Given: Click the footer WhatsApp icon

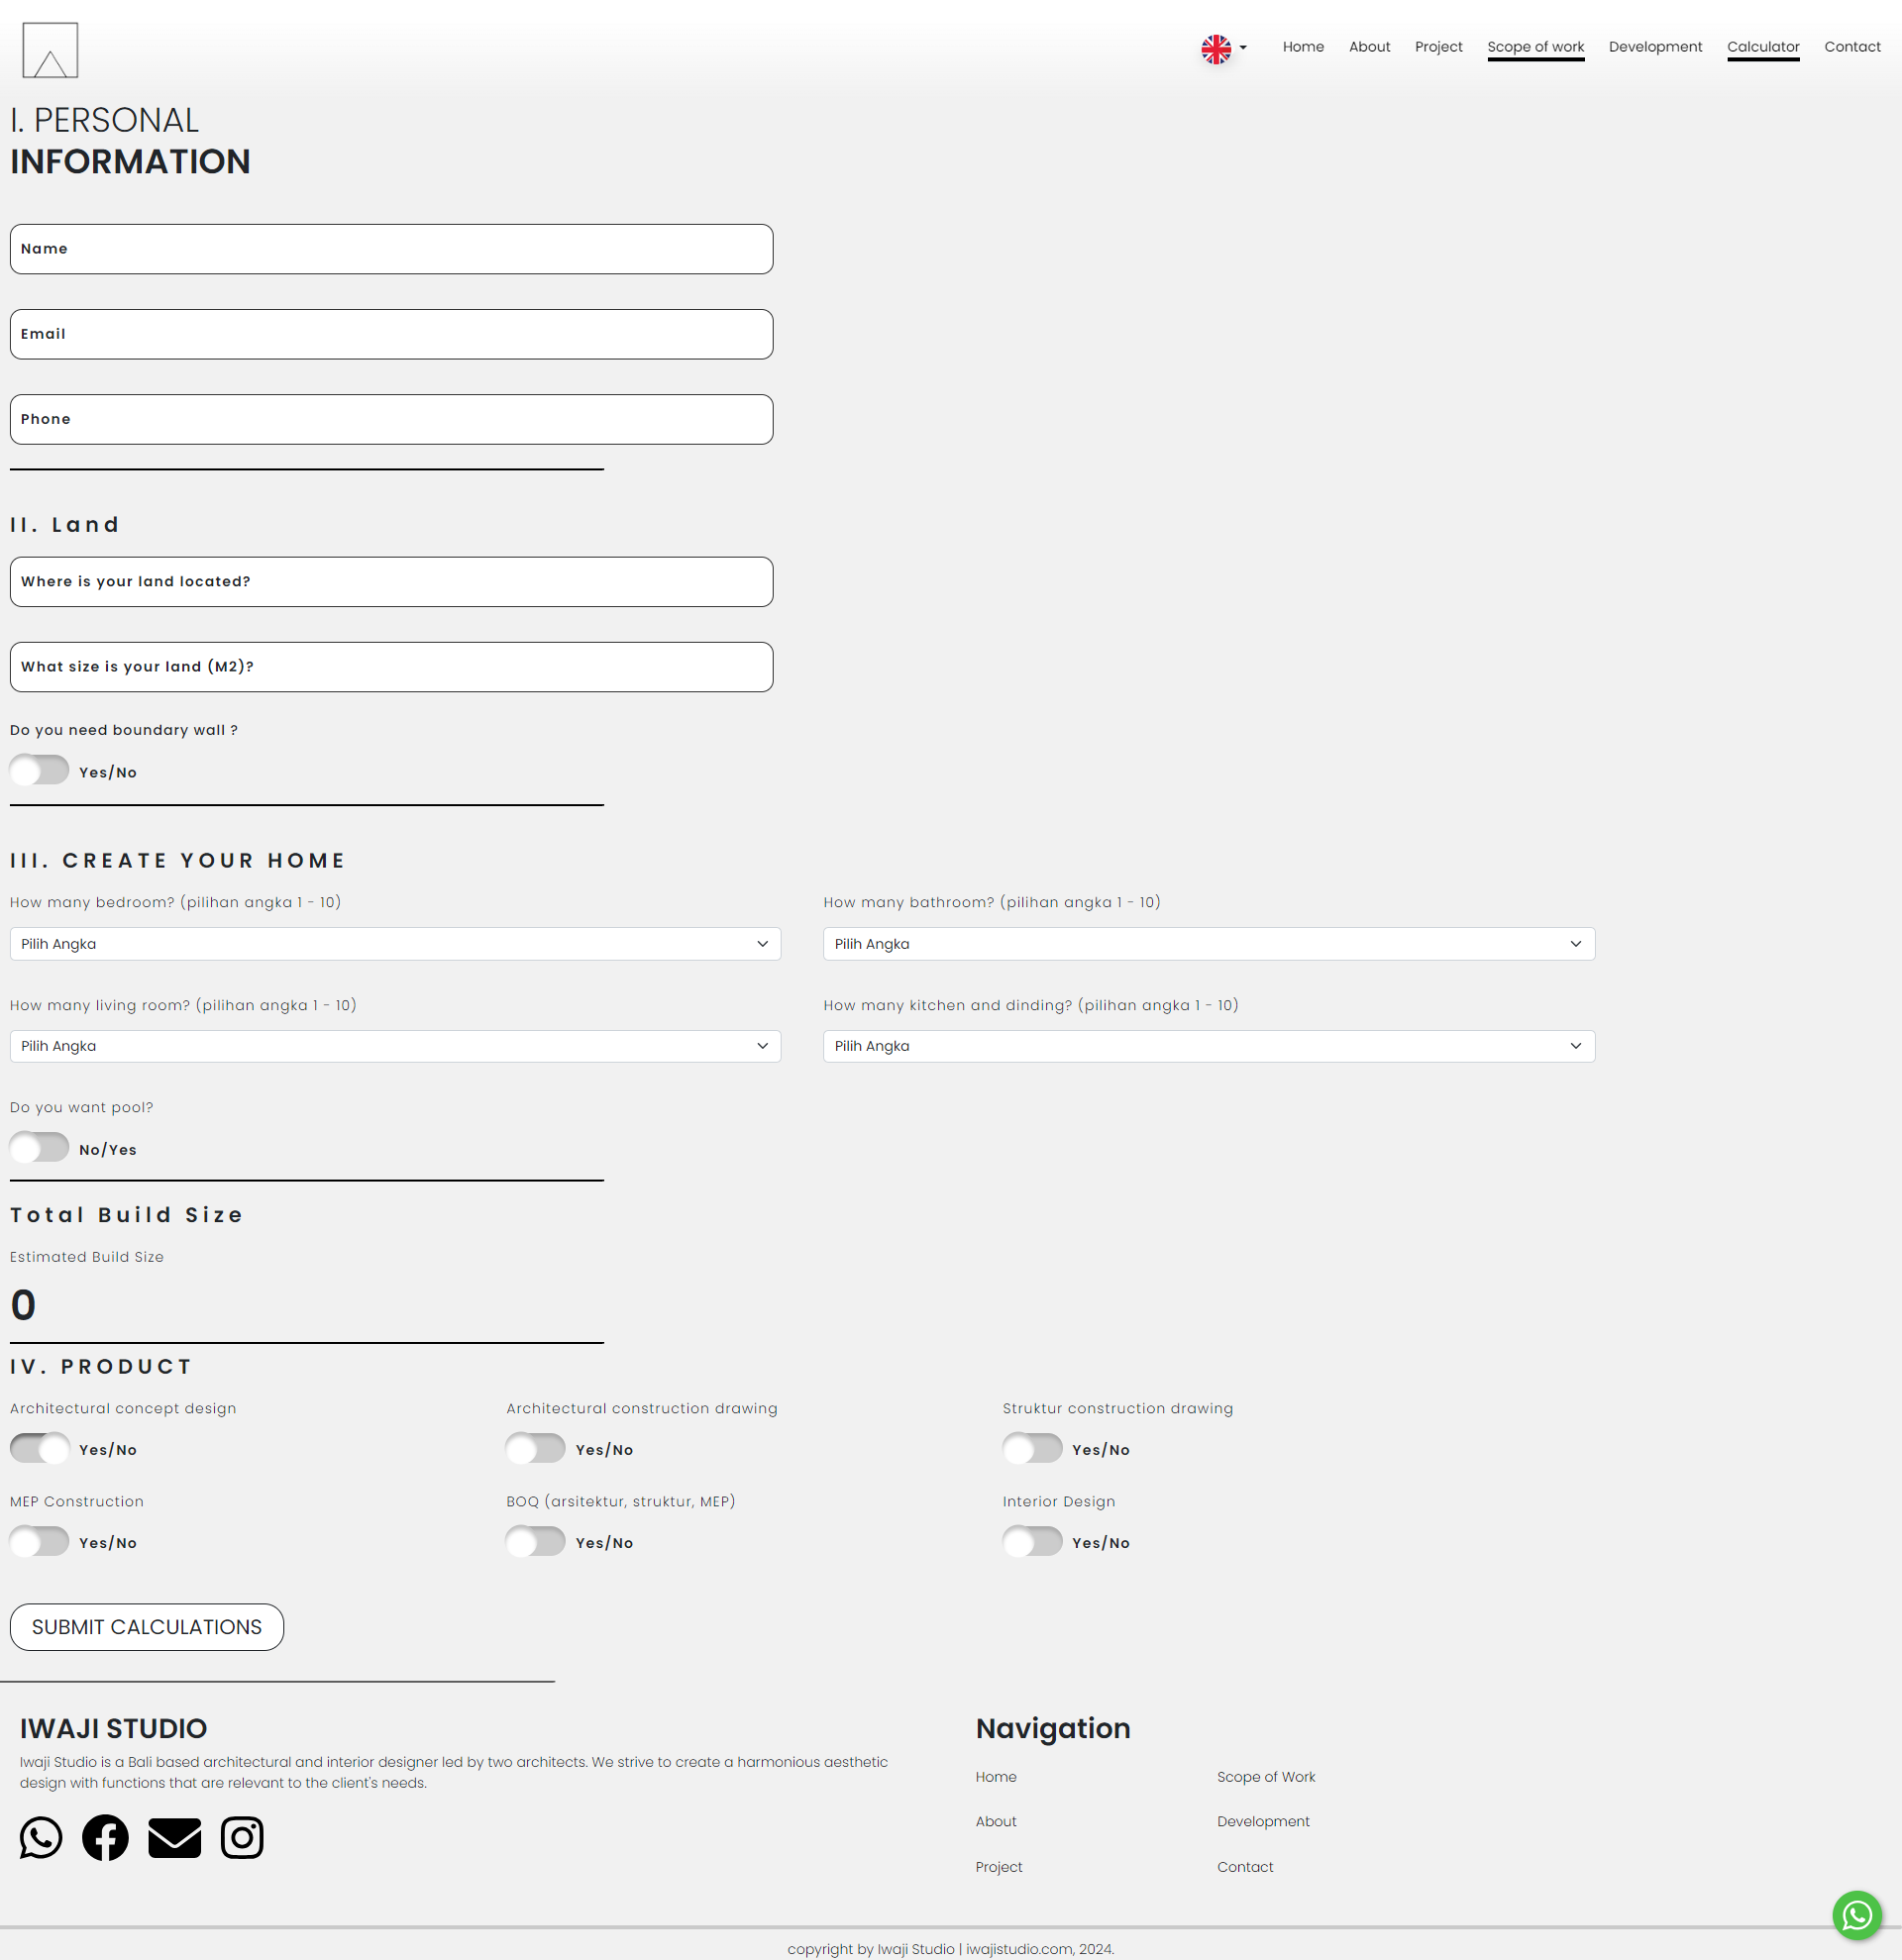Looking at the screenshot, I should (41, 1838).
